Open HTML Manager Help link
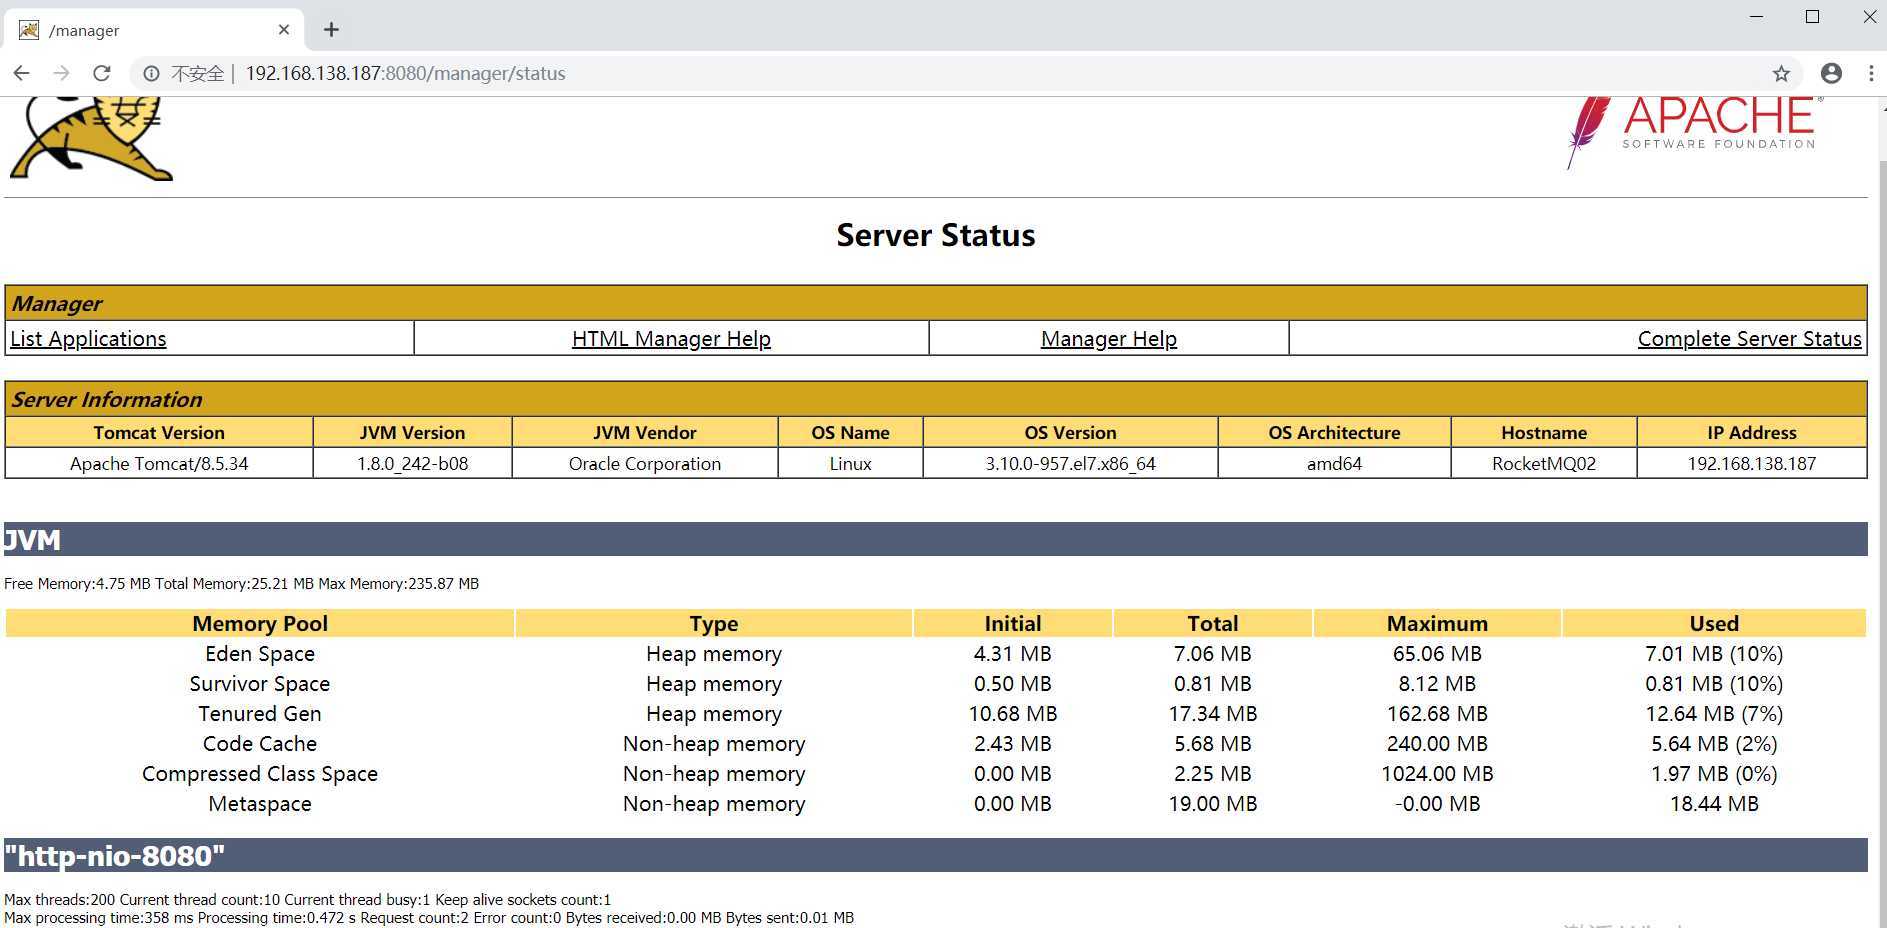1887x928 pixels. 671,339
